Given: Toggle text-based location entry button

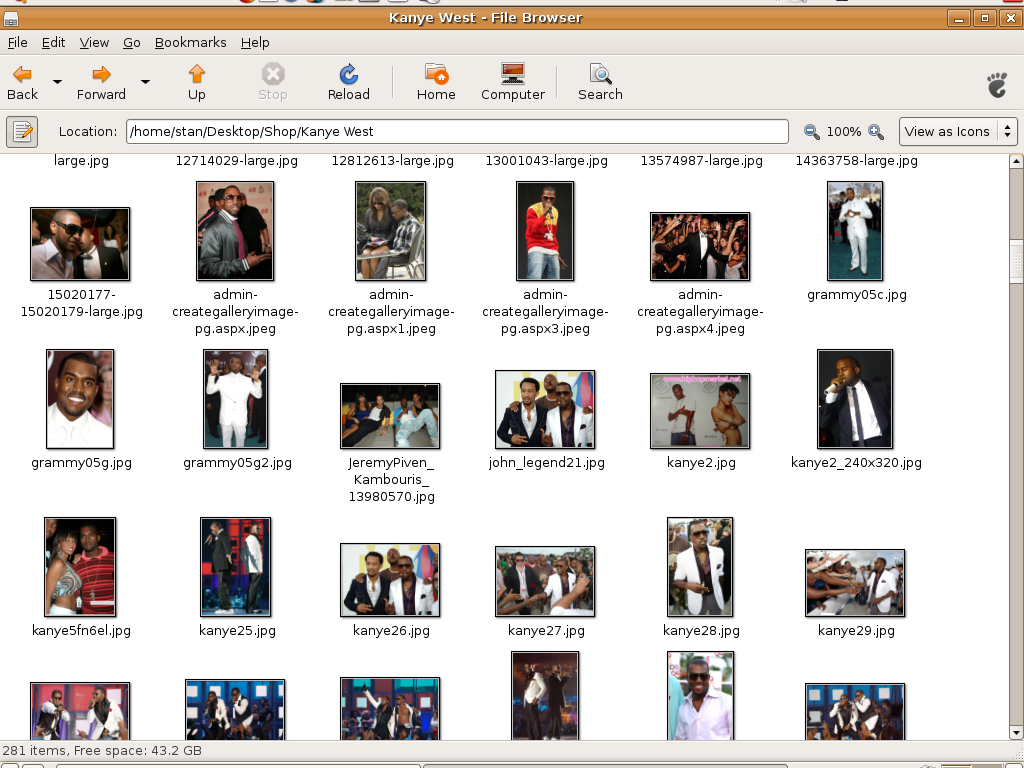Looking at the screenshot, I should click(22, 131).
